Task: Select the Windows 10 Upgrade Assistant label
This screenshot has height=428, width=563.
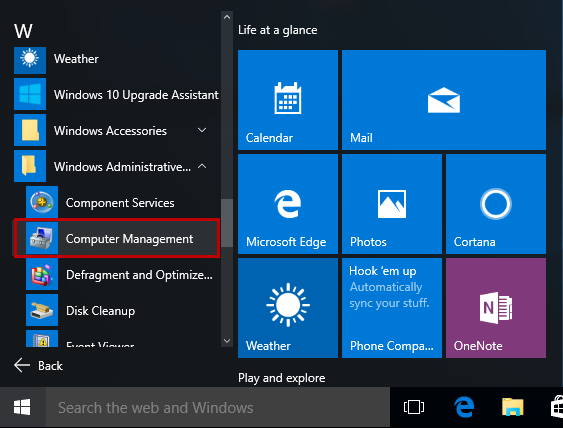Action: click(x=136, y=95)
